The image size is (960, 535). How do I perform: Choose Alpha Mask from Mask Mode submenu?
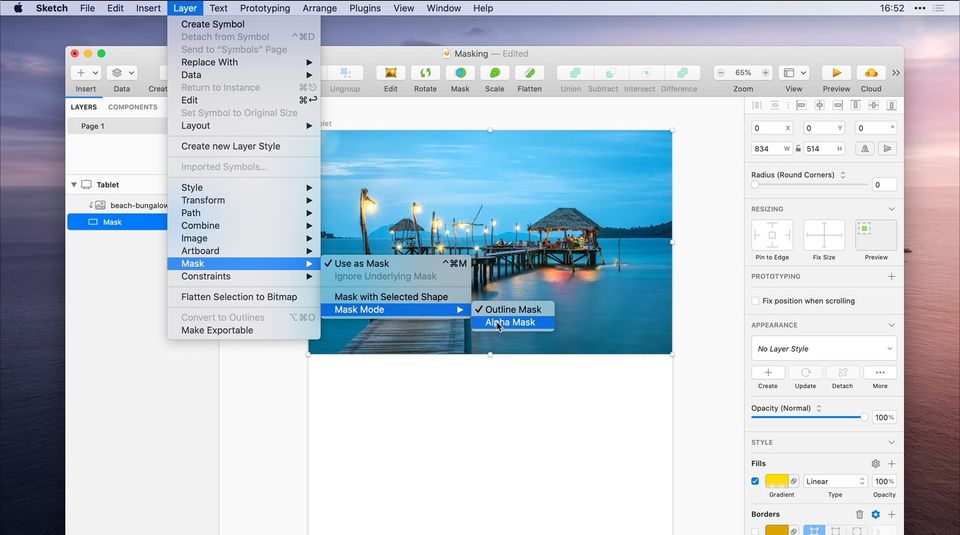pos(510,322)
